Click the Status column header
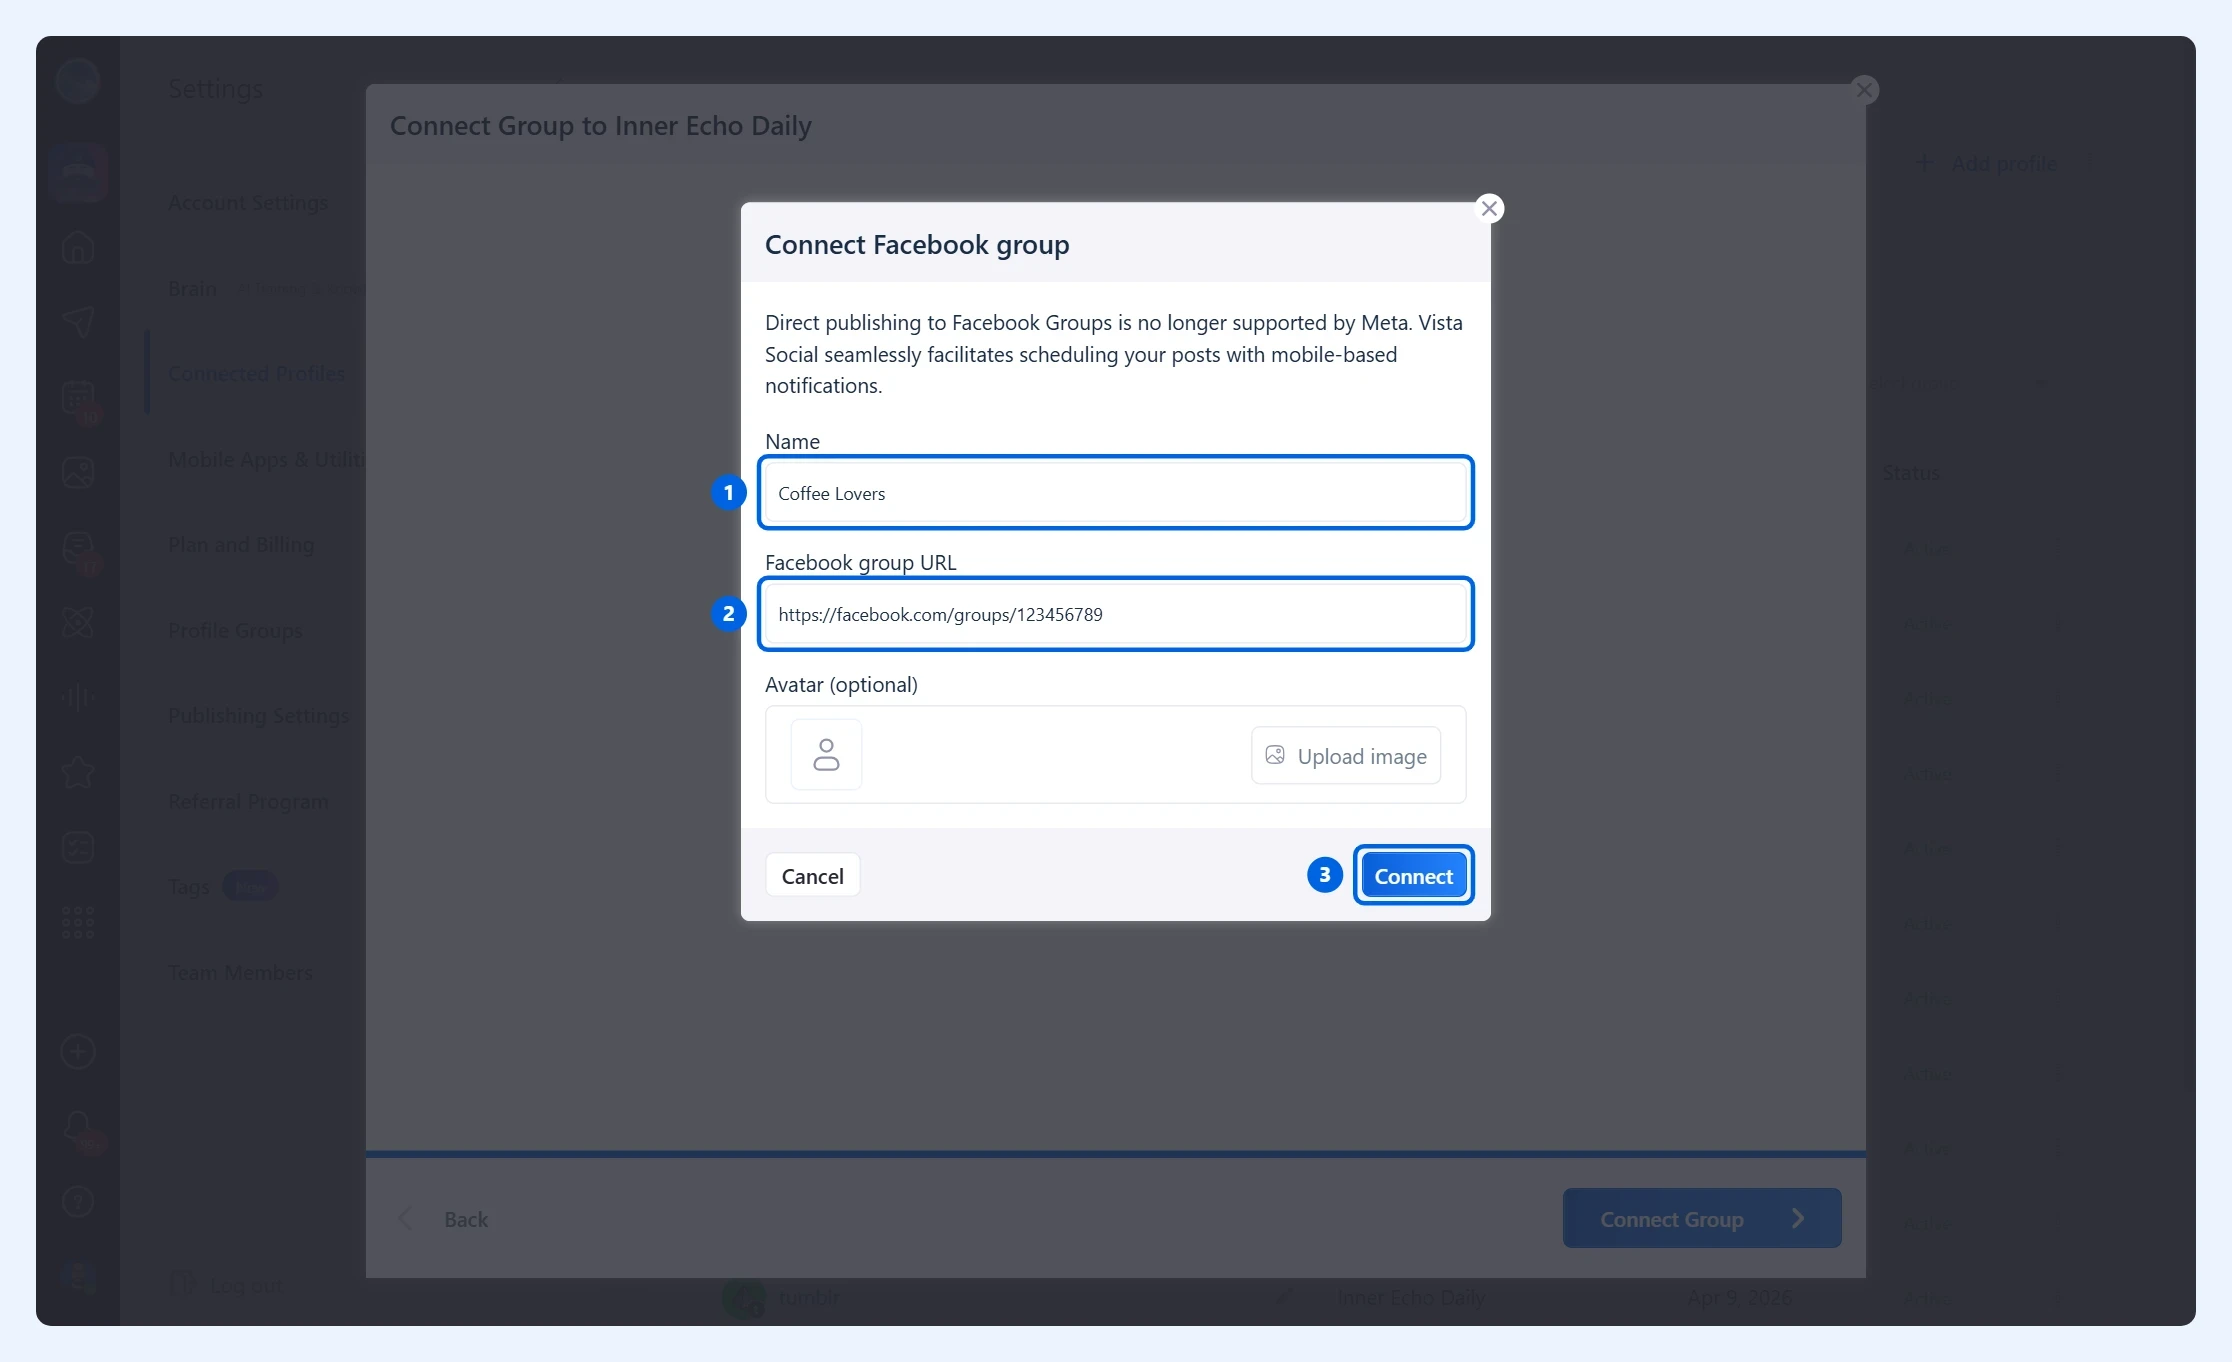 click(1911, 473)
